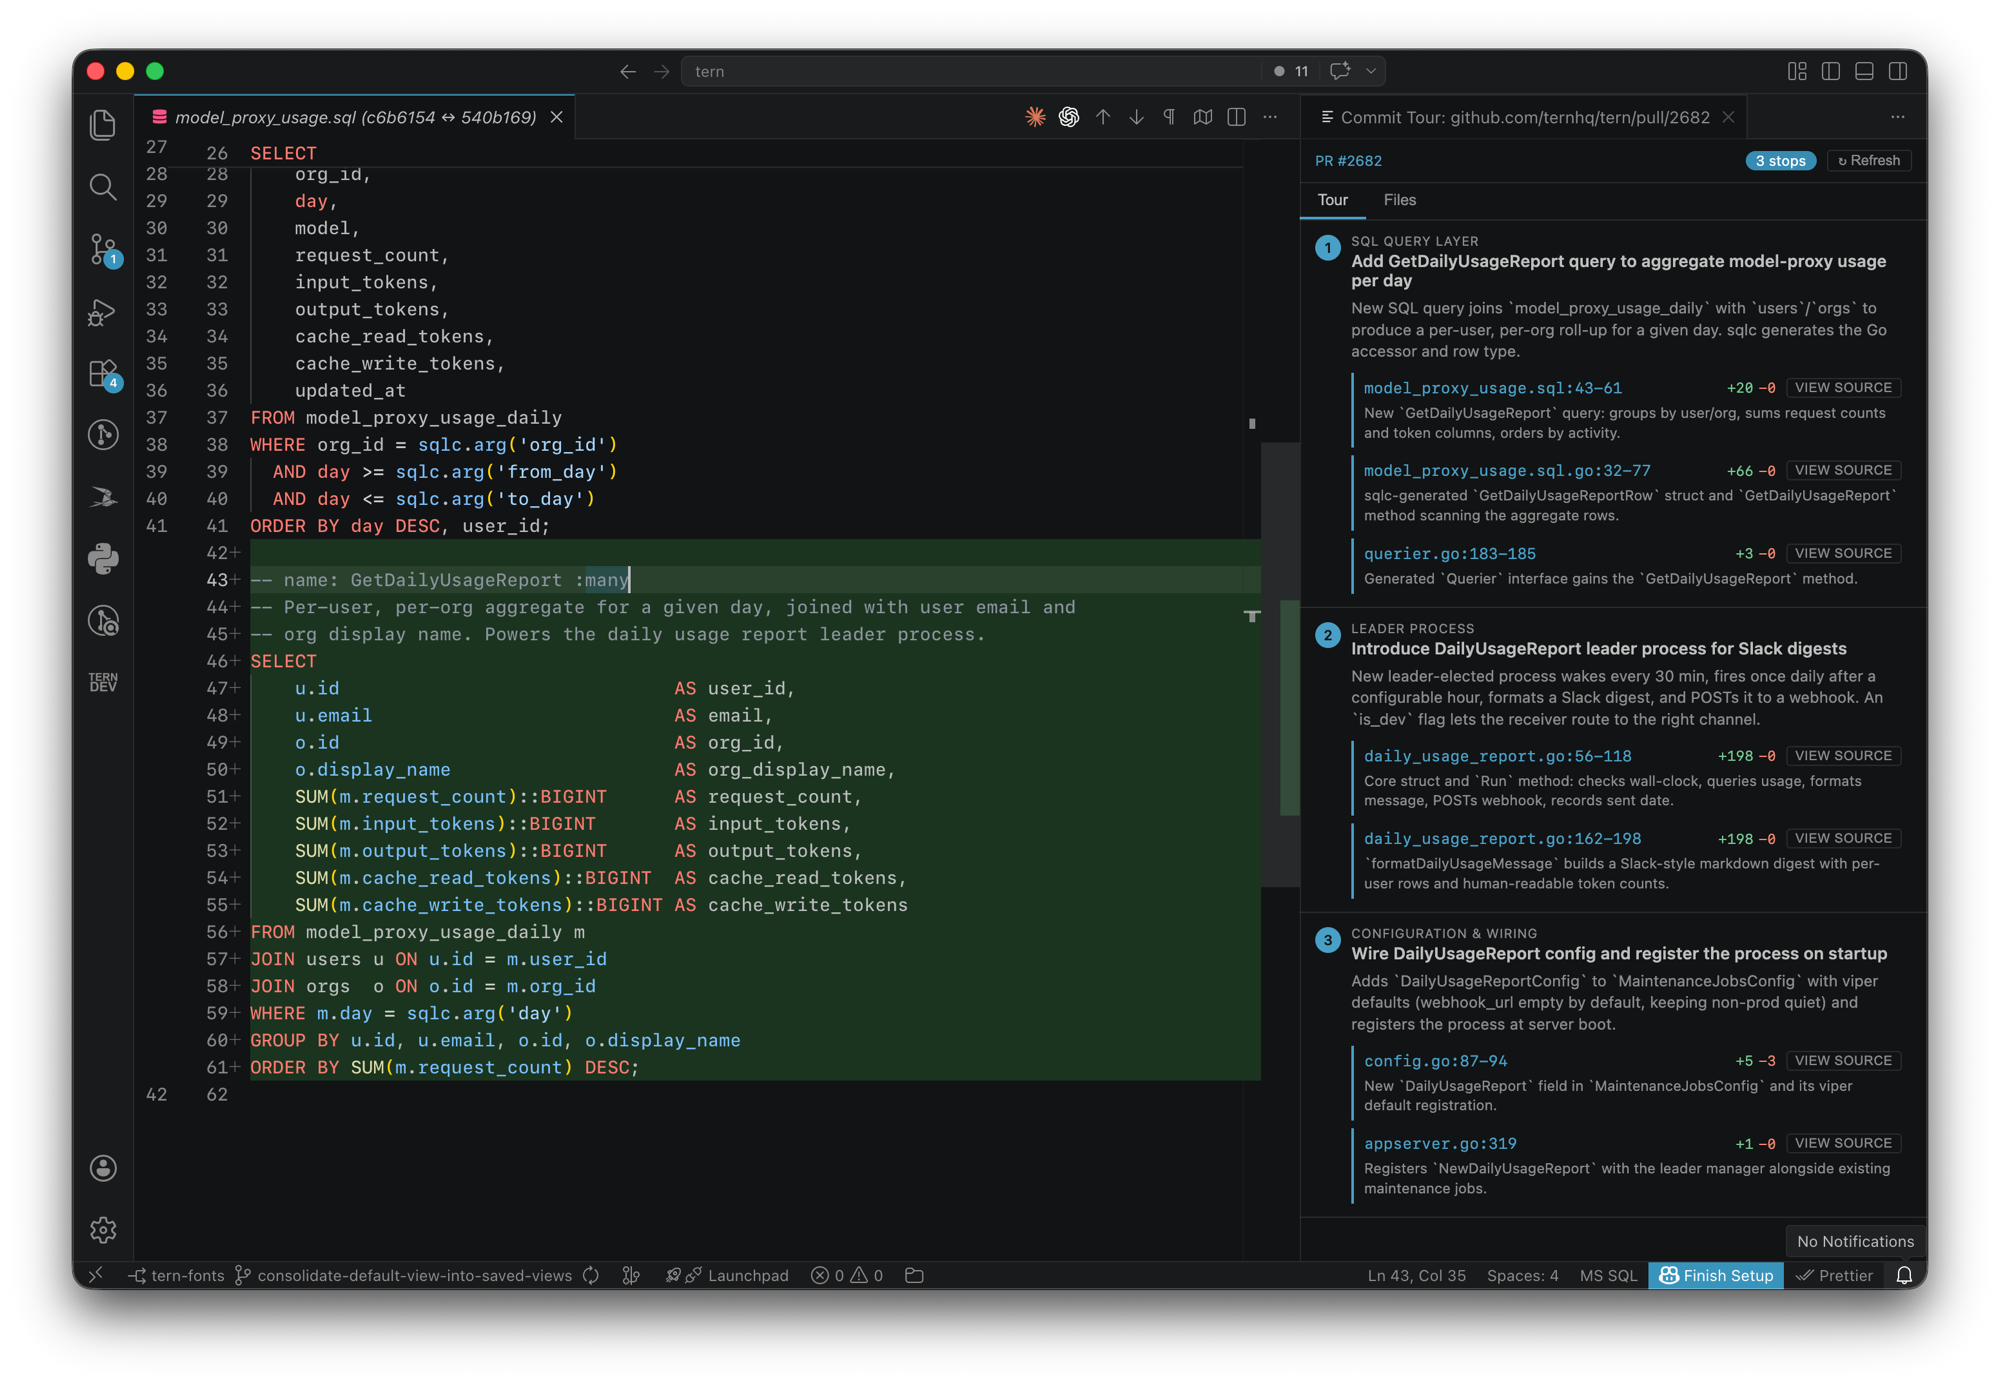Open the folder icon in status bar
Screen dimensions: 2000x1385
point(914,1275)
